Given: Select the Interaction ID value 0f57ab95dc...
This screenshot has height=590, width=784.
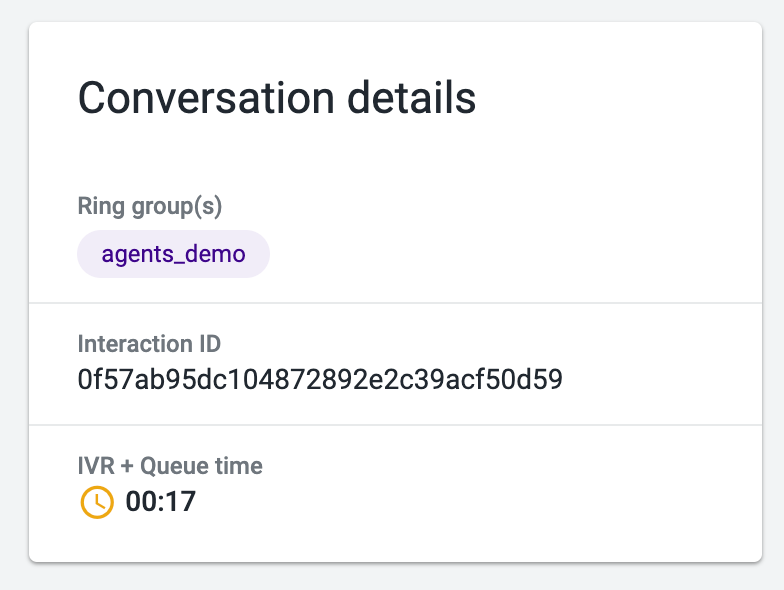Looking at the screenshot, I should [x=320, y=379].
